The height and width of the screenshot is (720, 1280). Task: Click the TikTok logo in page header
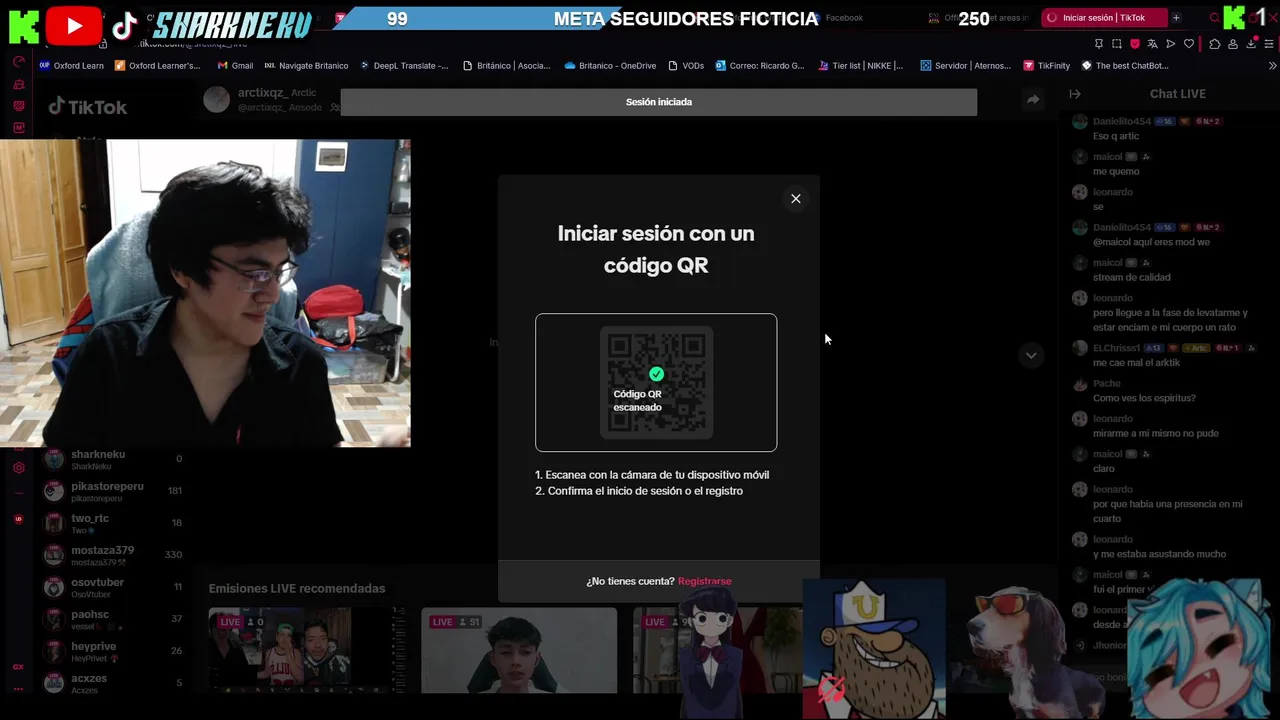(x=88, y=107)
